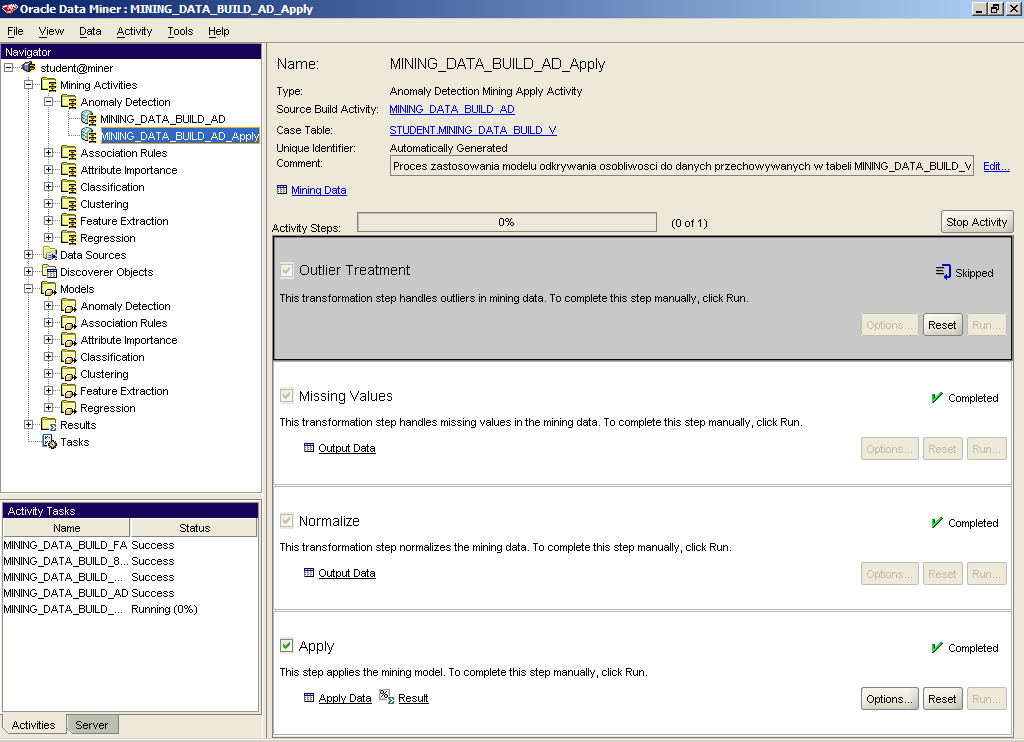Click the Tasks icon in Navigator
This screenshot has width=1024, height=742.
(x=50, y=442)
